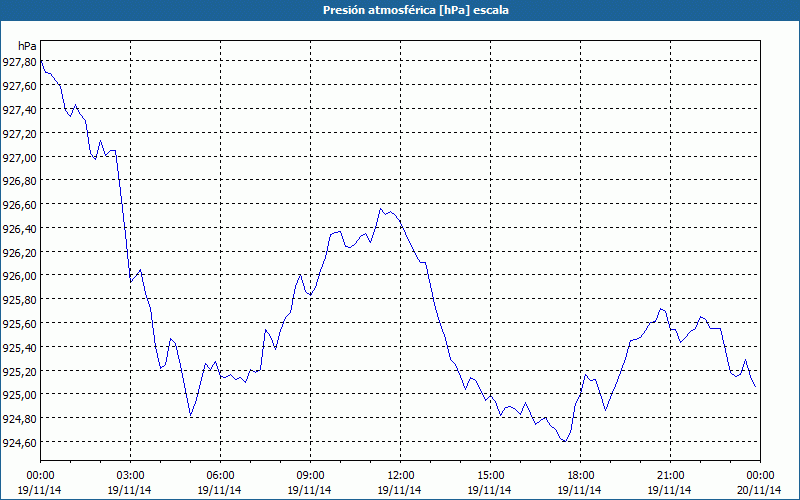Click the 15:00 time label

tap(490, 476)
